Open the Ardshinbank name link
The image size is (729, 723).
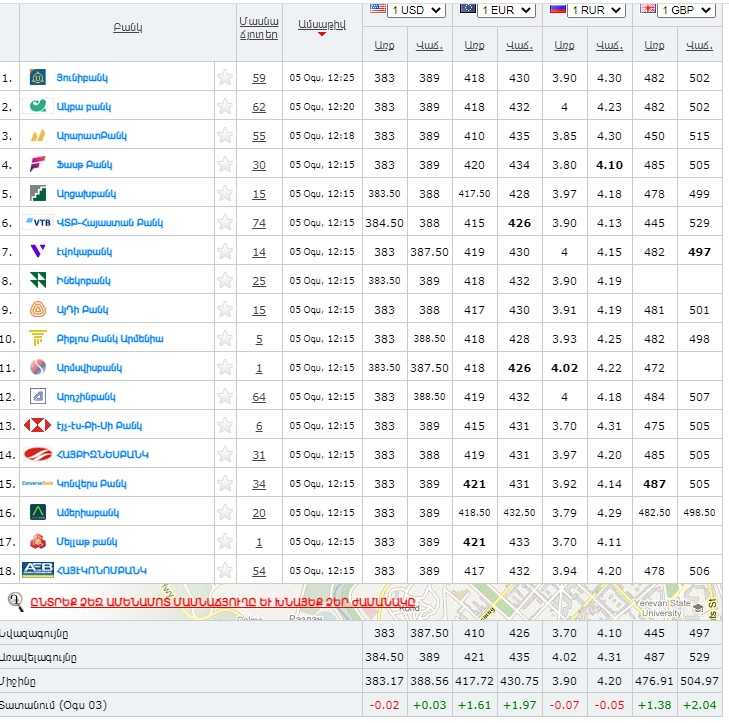pyautogui.click(x=85, y=397)
